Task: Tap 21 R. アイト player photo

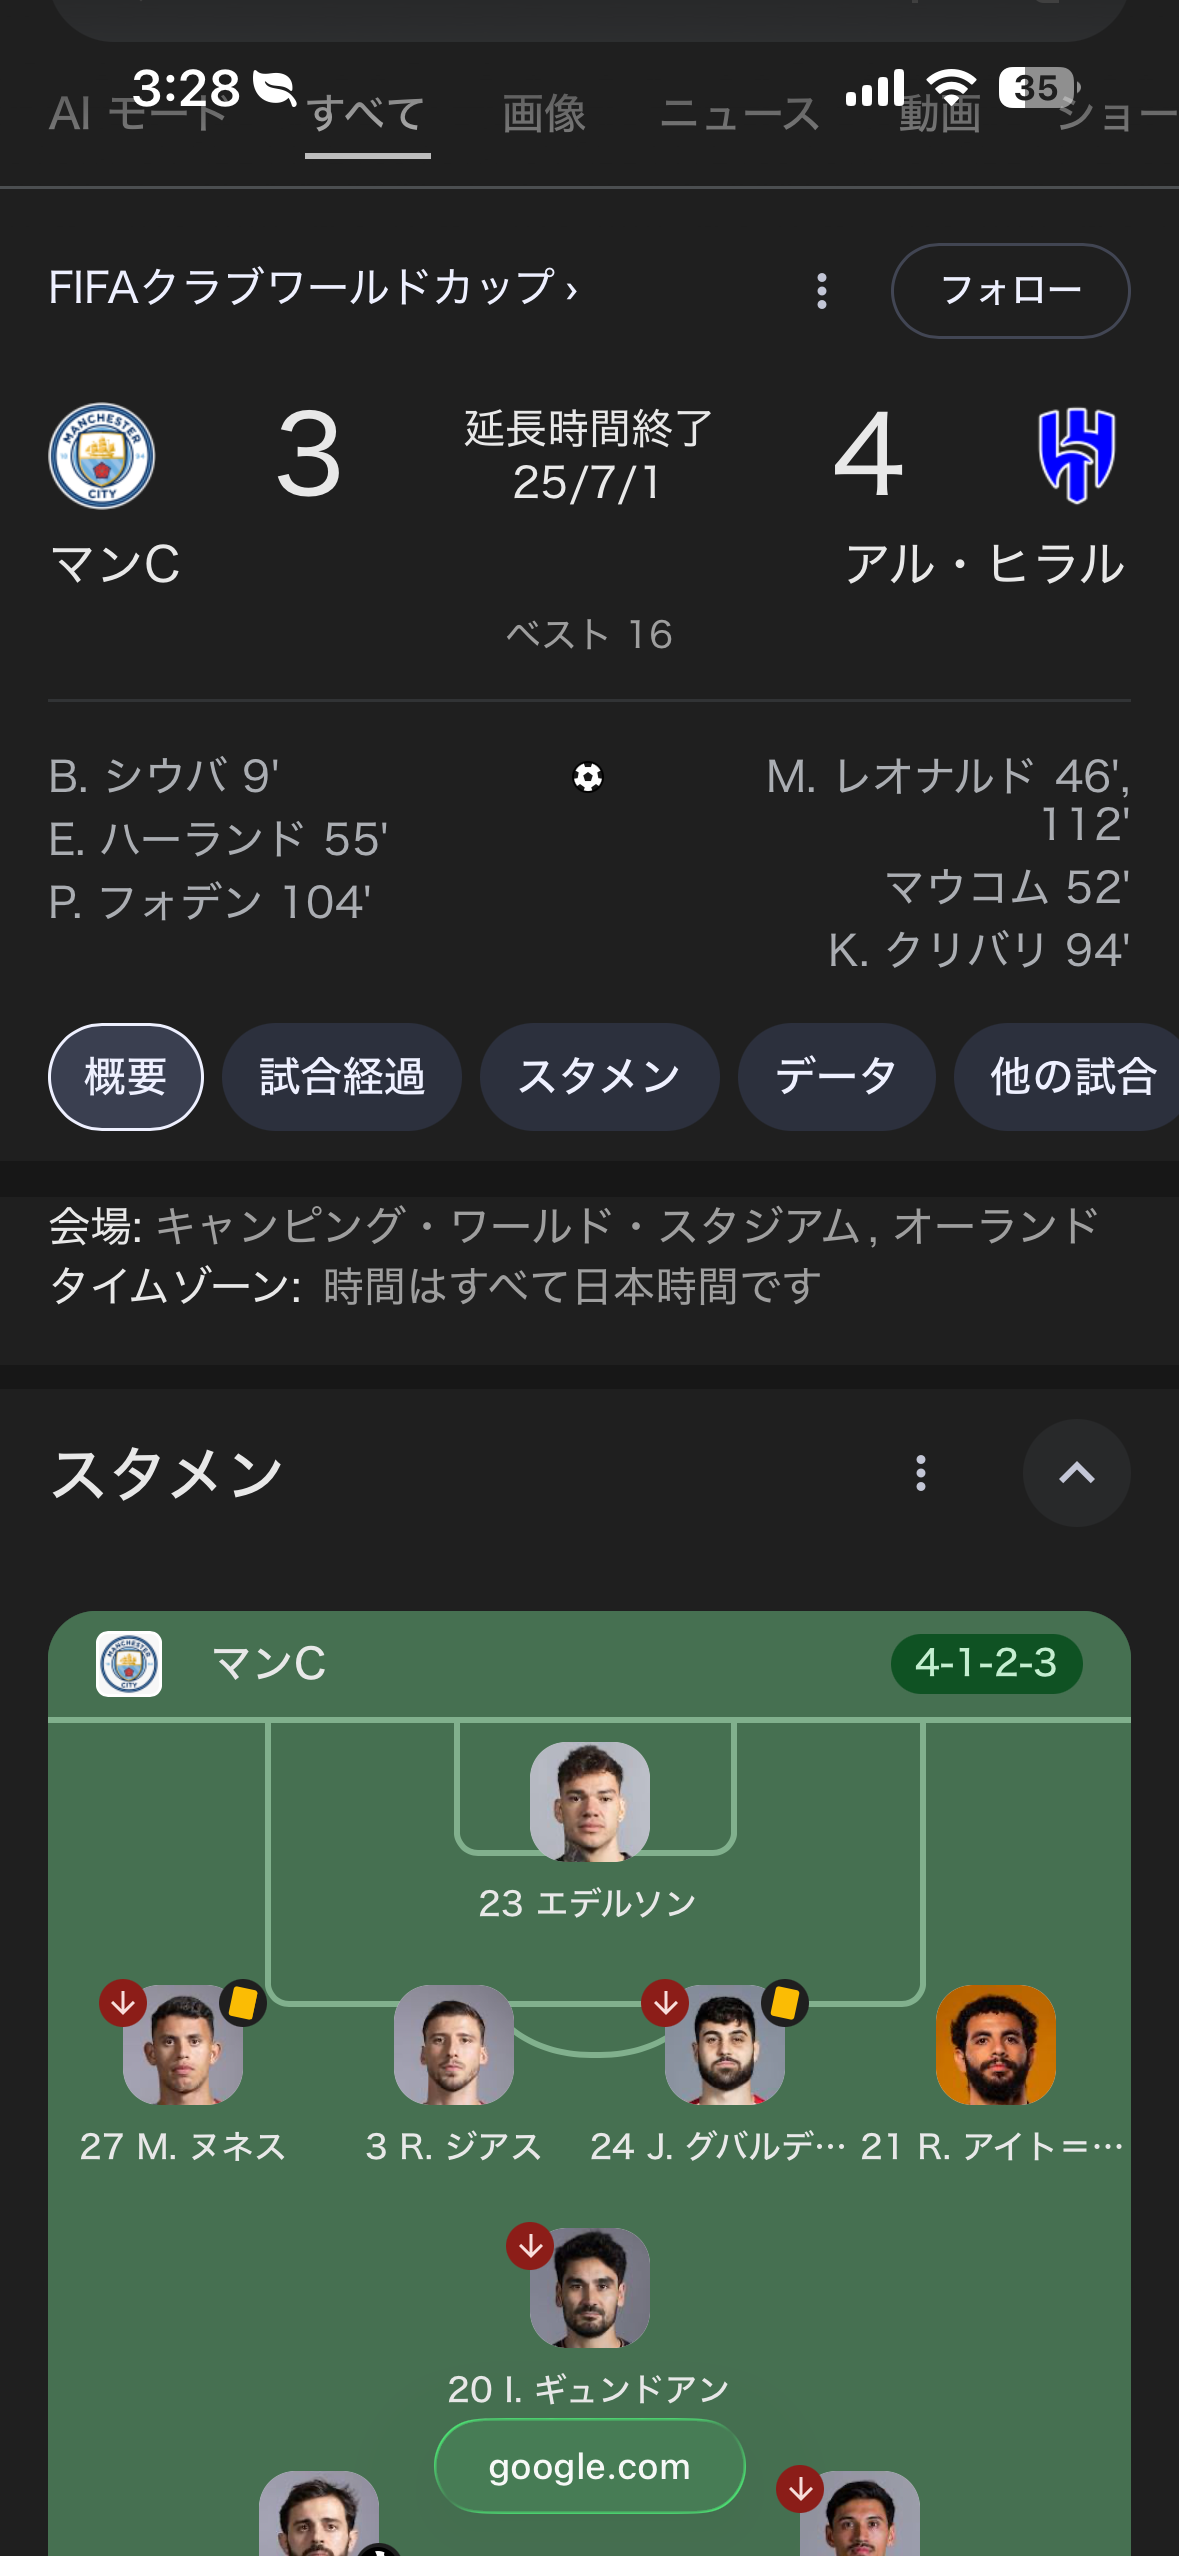Action: pyautogui.click(x=996, y=2045)
